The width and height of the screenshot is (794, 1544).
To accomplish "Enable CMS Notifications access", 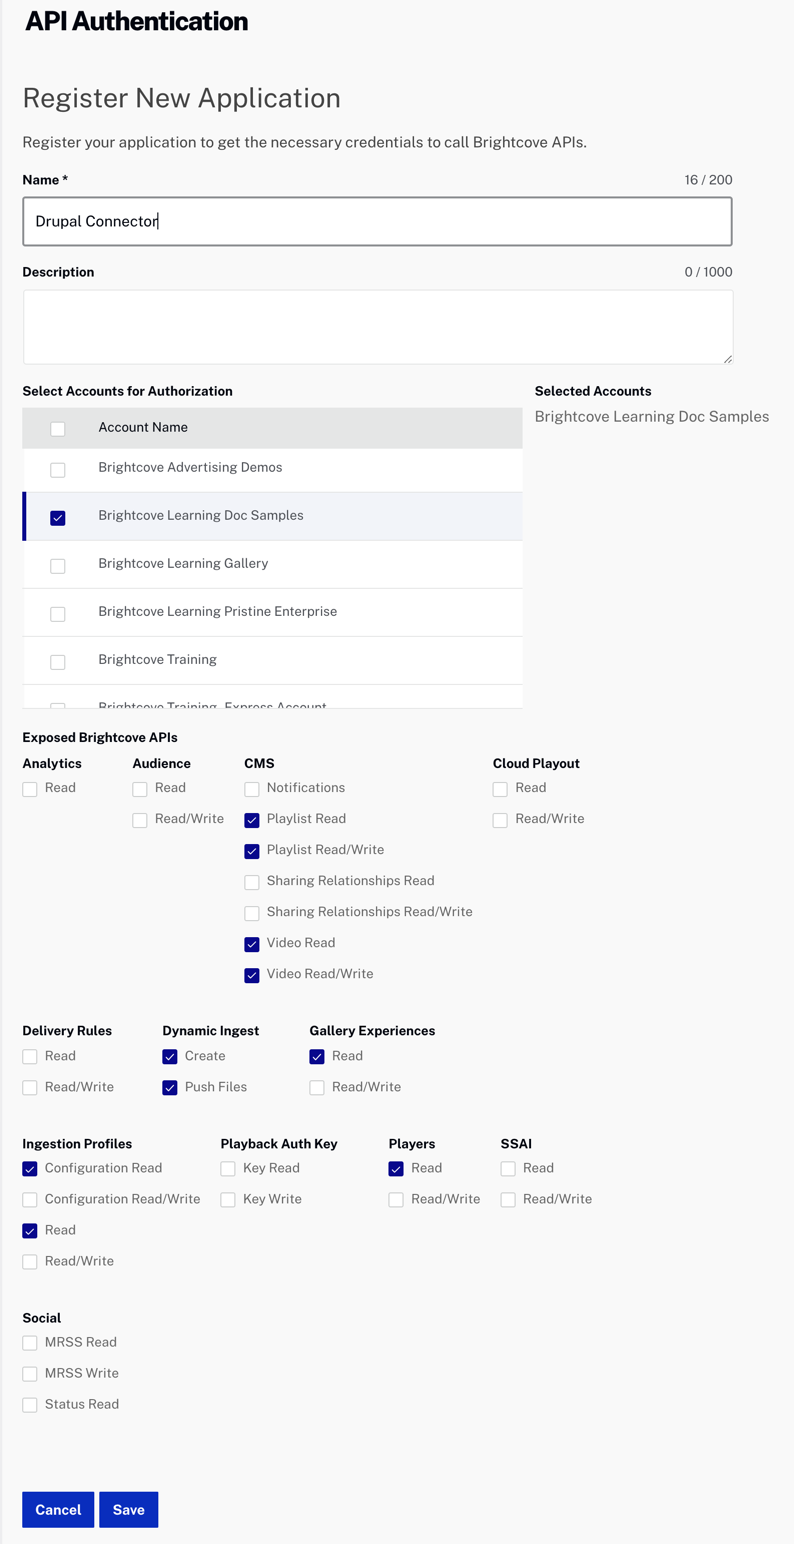I will point(251,789).
